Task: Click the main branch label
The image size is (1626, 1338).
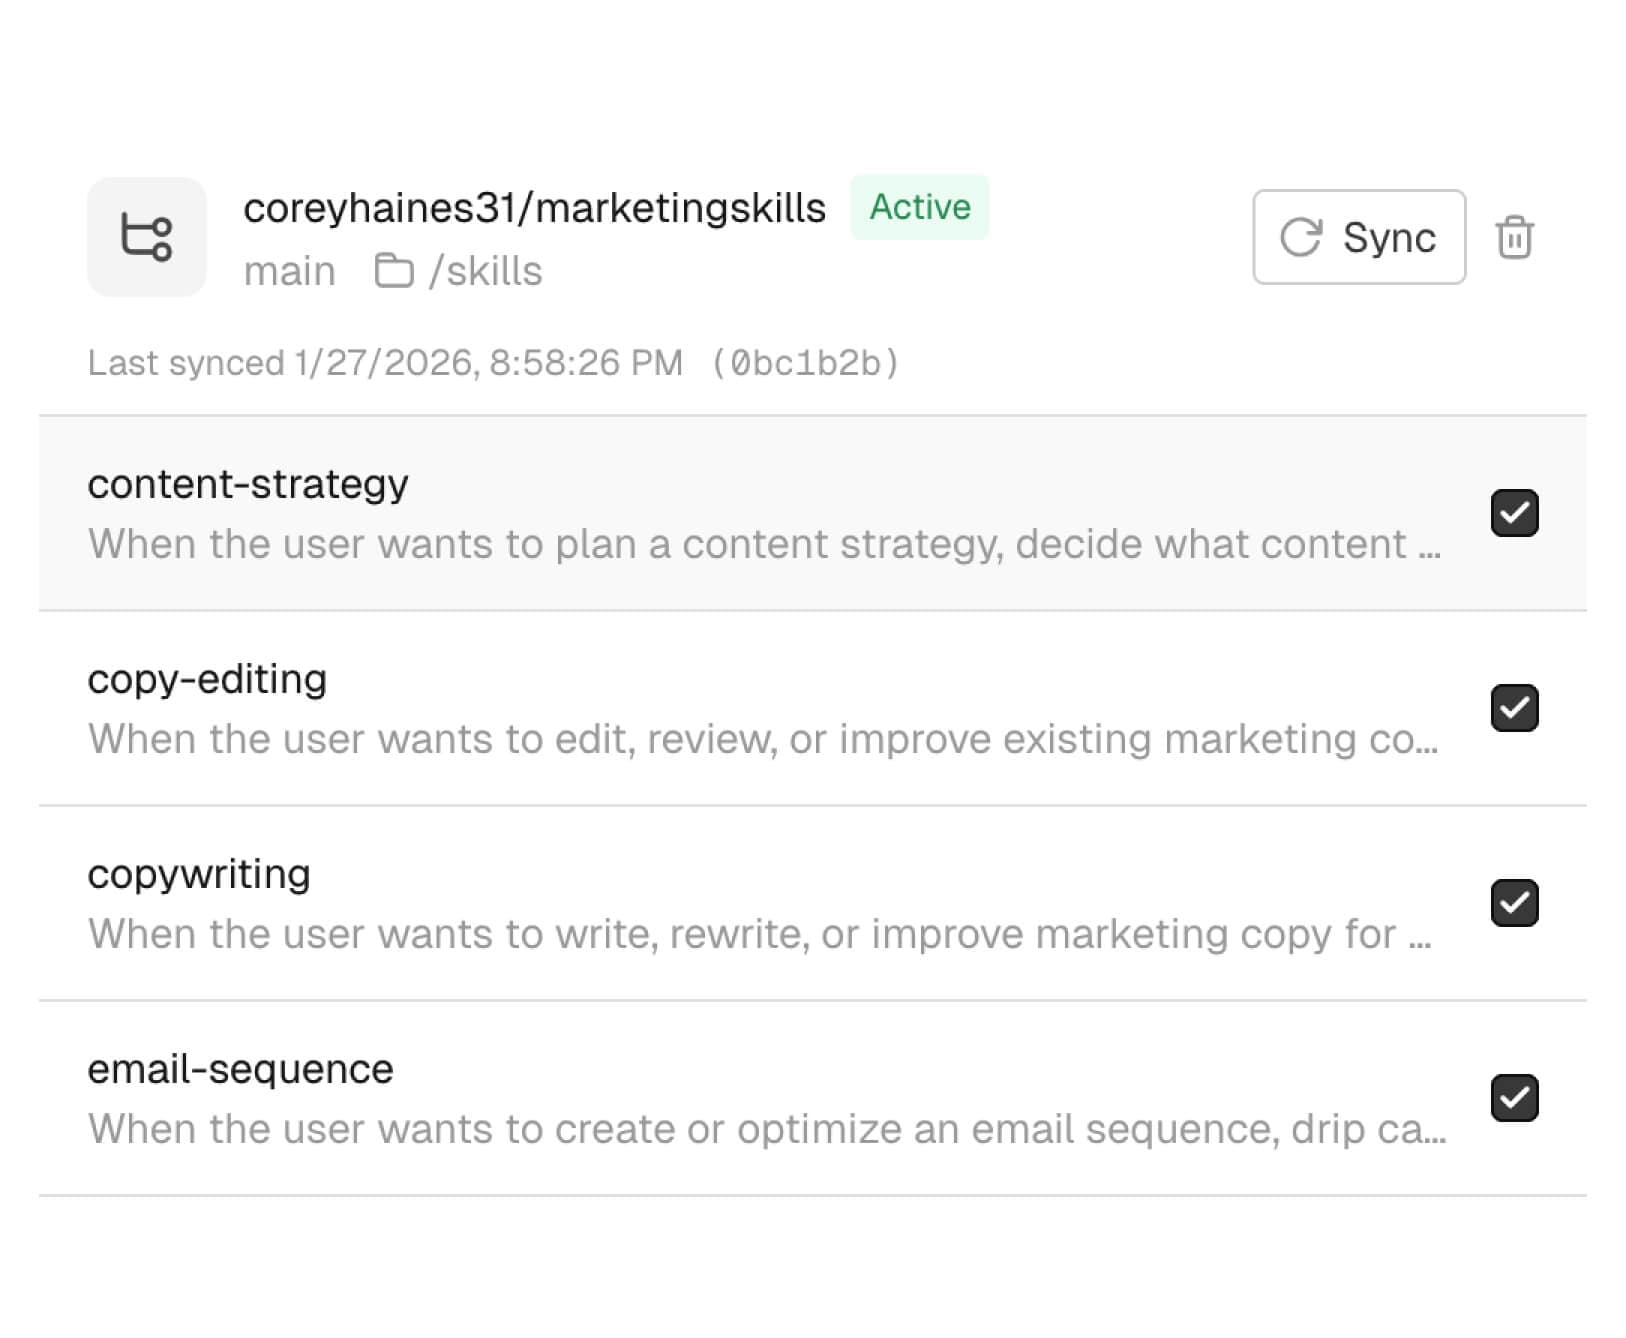Action: coord(290,270)
